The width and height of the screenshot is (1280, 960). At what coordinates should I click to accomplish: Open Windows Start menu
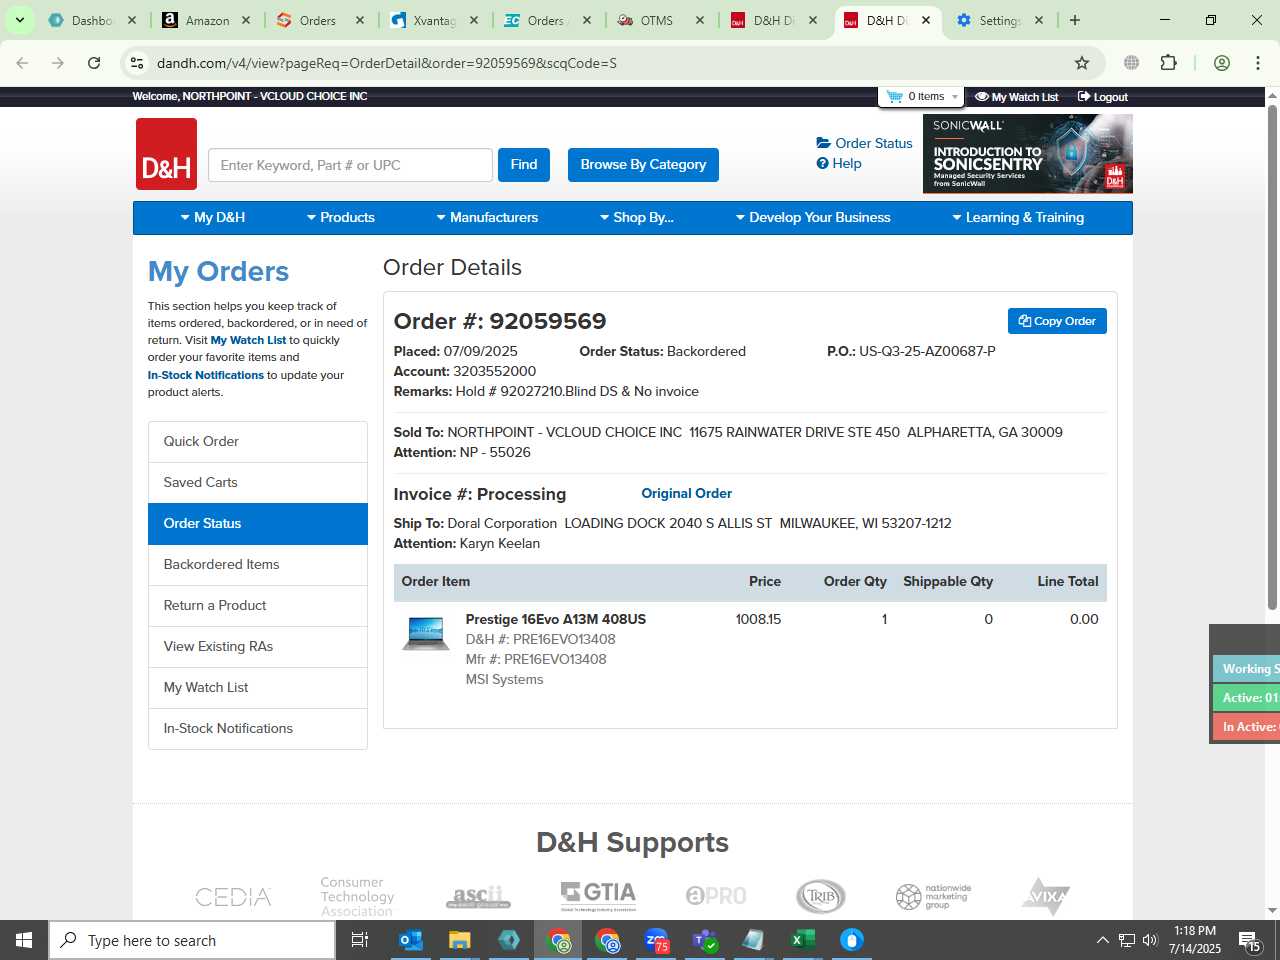(24, 940)
